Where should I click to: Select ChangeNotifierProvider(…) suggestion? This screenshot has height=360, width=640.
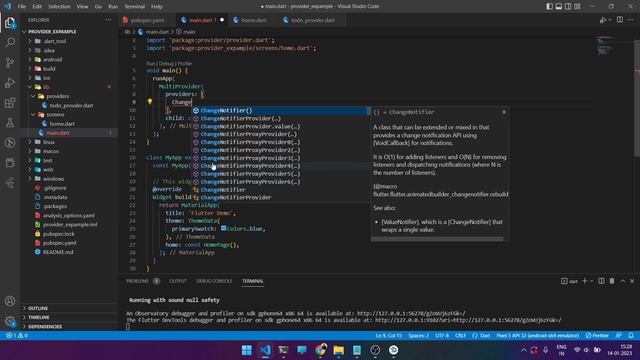[x=281, y=118]
